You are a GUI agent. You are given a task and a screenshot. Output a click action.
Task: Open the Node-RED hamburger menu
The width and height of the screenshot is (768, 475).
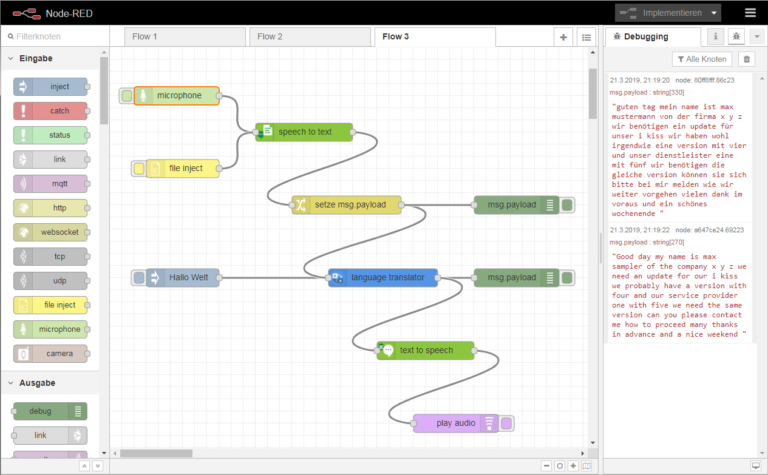[750, 13]
